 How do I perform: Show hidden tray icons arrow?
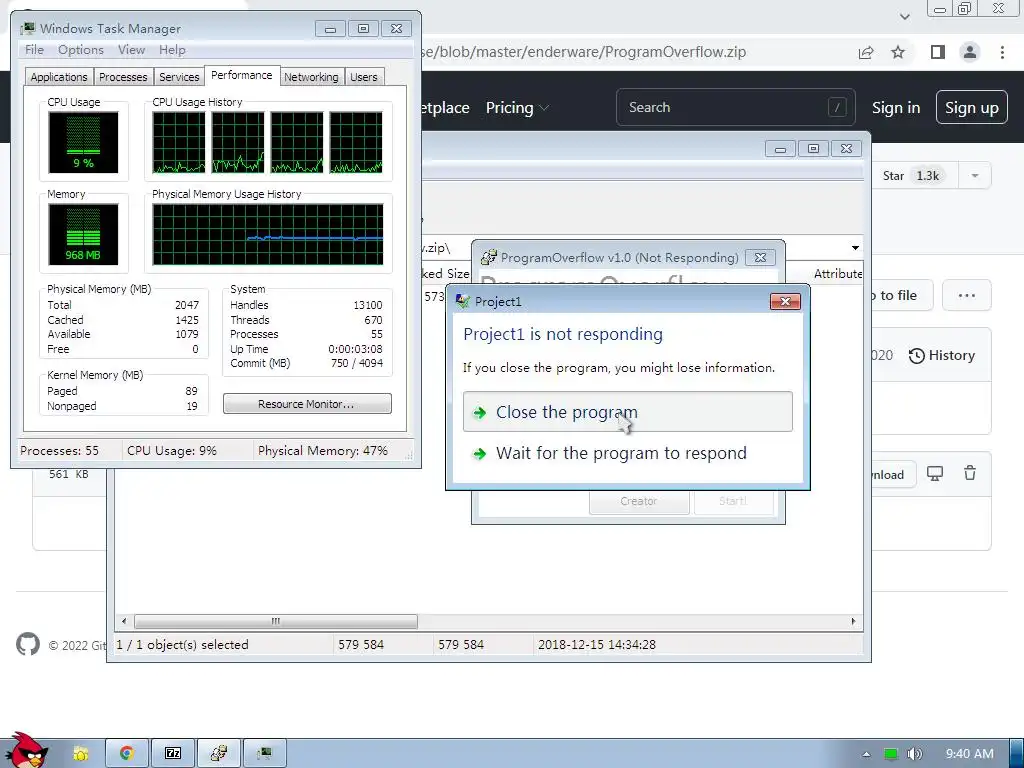[x=866, y=754]
